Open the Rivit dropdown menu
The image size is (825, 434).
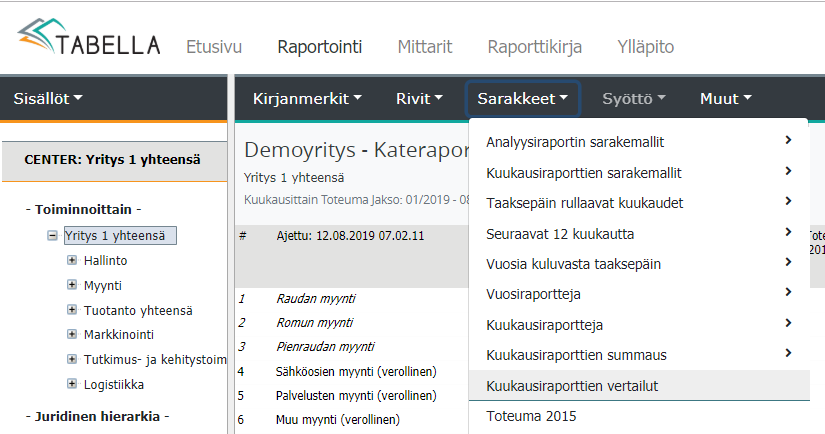419,99
